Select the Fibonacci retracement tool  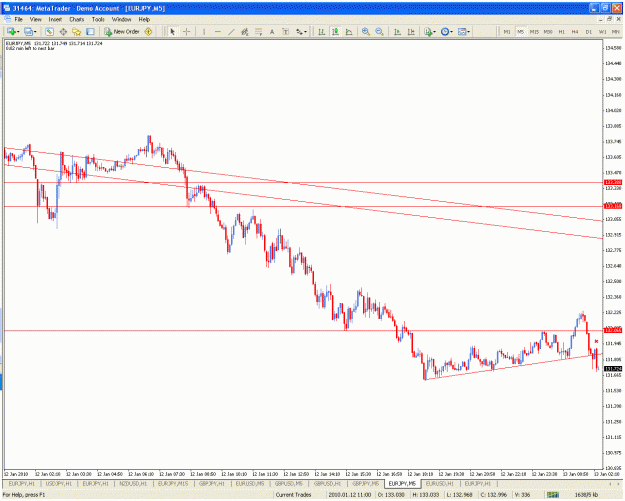point(258,31)
